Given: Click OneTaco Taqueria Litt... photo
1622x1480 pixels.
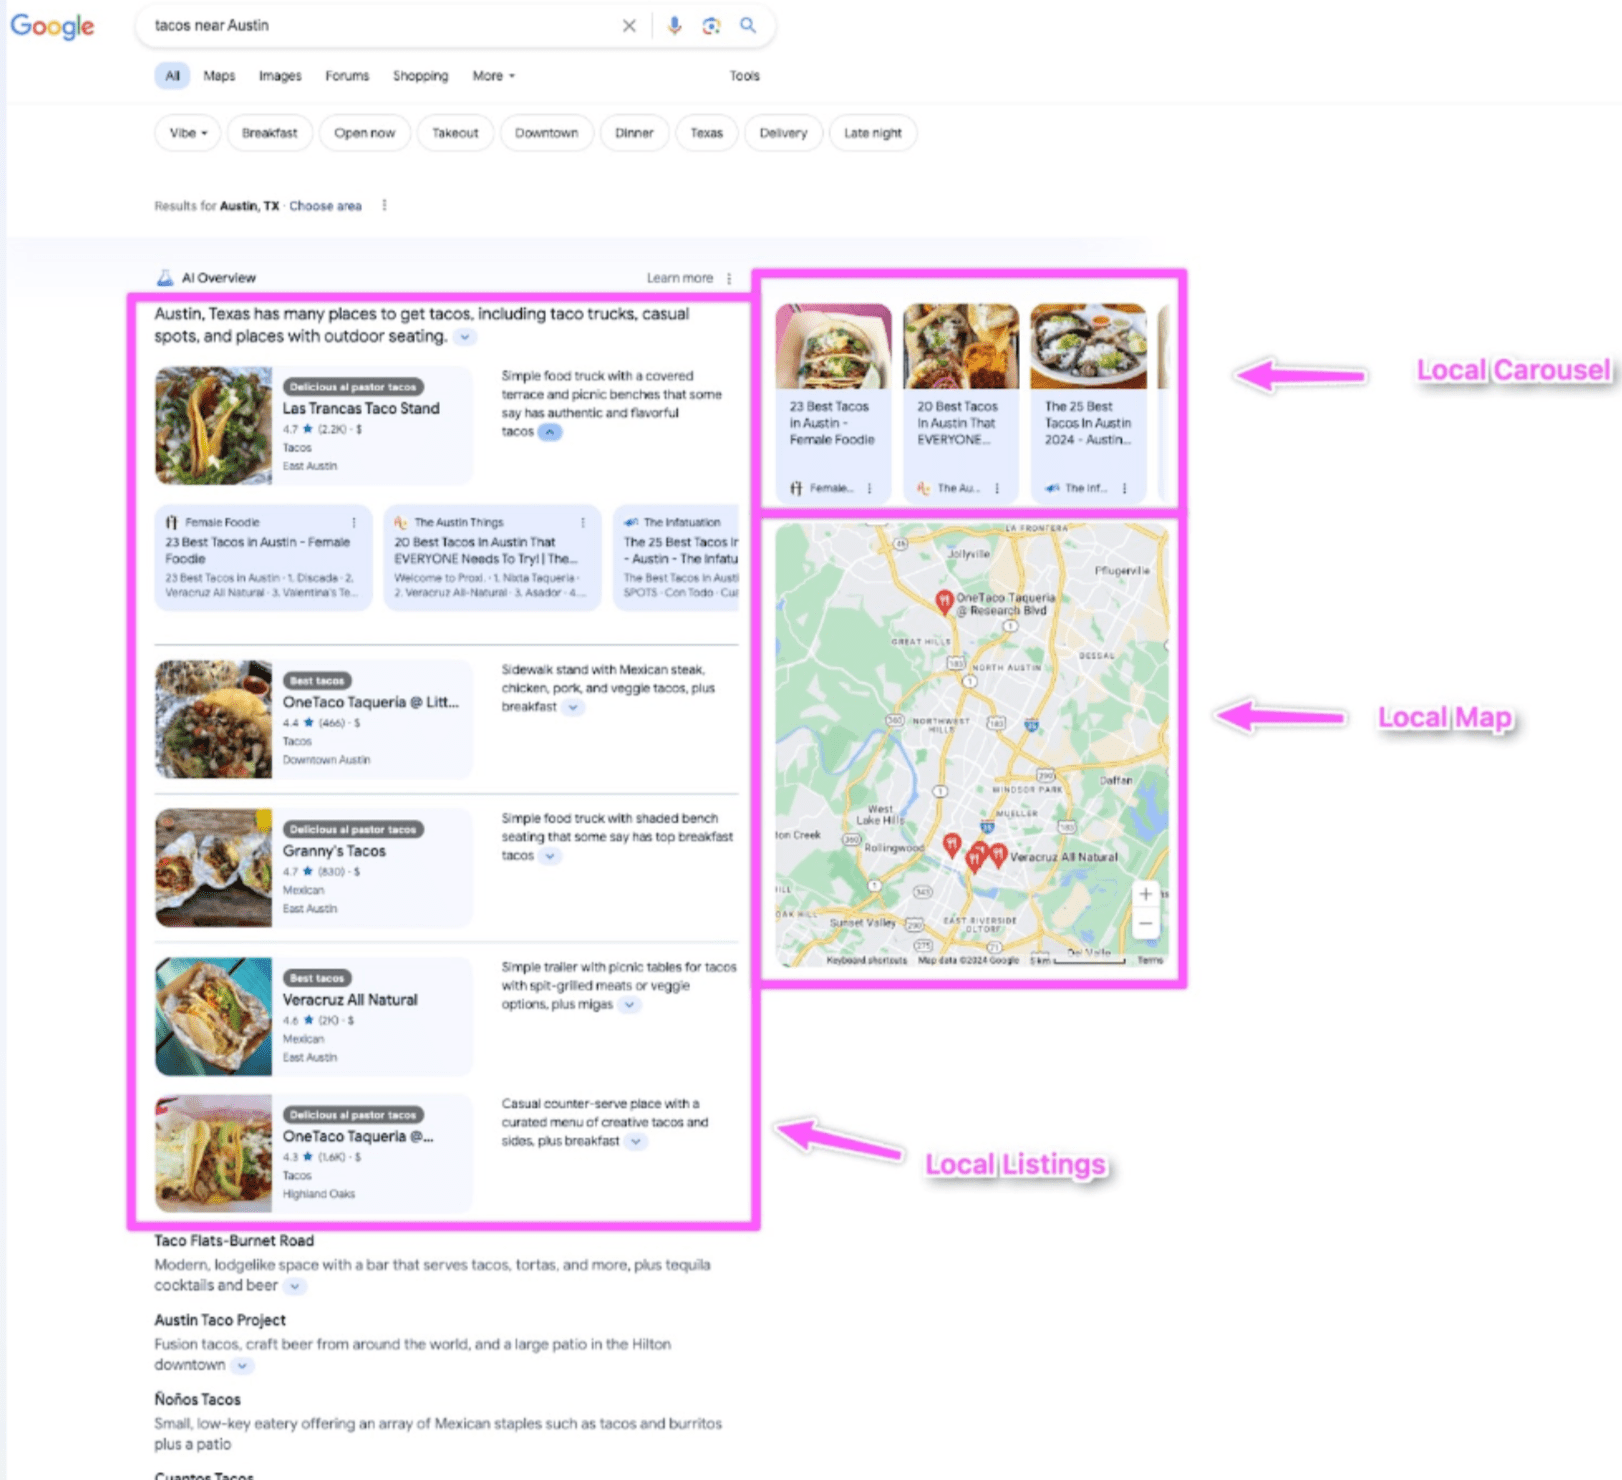Looking at the screenshot, I should (213, 719).
